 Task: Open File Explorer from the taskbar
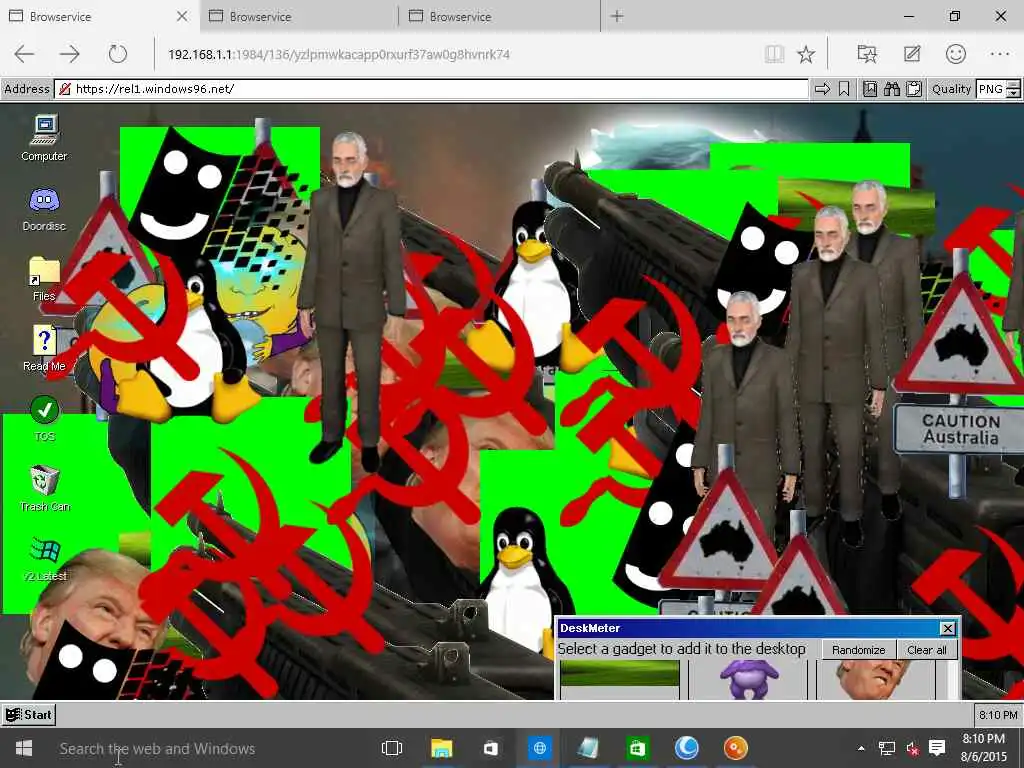point(441,748)
